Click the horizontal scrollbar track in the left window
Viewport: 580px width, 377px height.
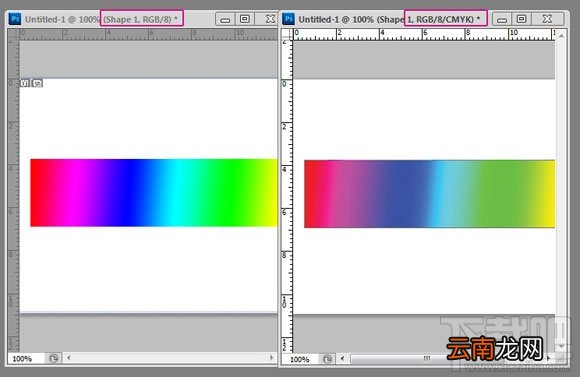pos(170,358)
